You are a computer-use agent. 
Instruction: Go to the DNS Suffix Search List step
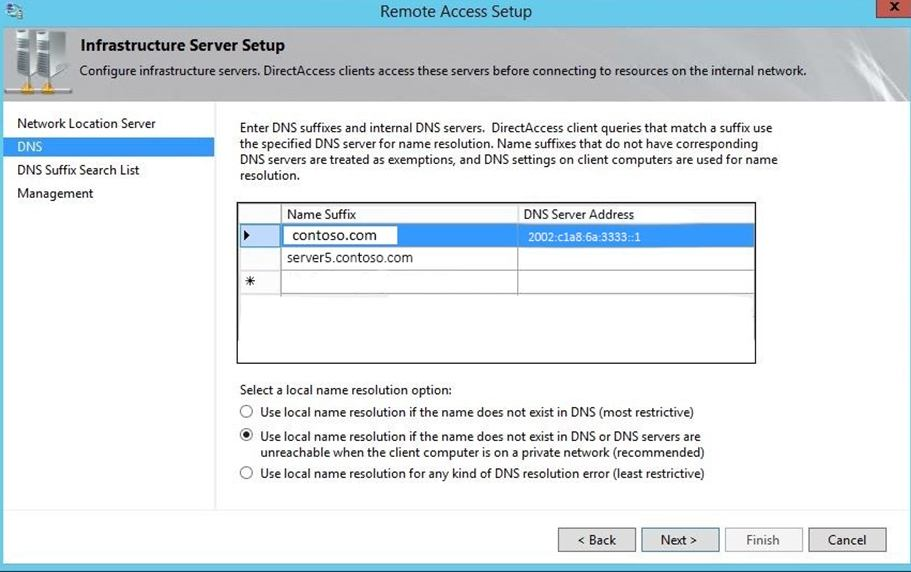point(78,170)
